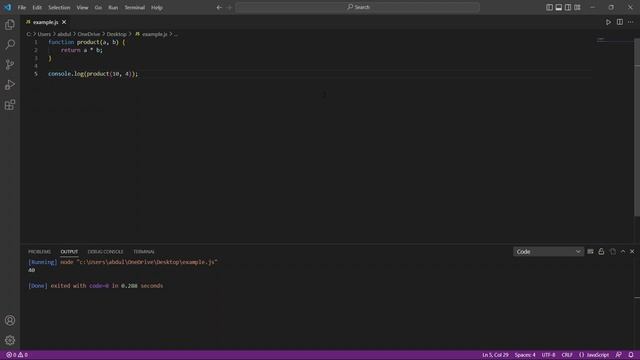Toggle output scroll lock
This screenshot has width=640, height=360.
(601, 251)
